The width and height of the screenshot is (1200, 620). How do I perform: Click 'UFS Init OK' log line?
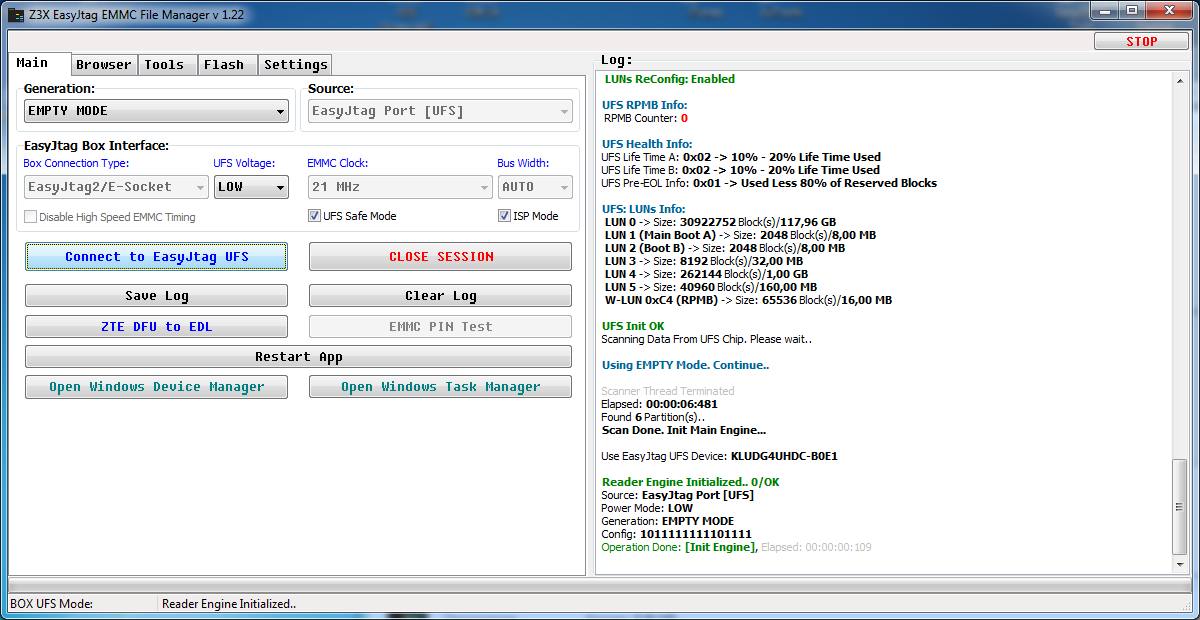(x=633, y=326)
